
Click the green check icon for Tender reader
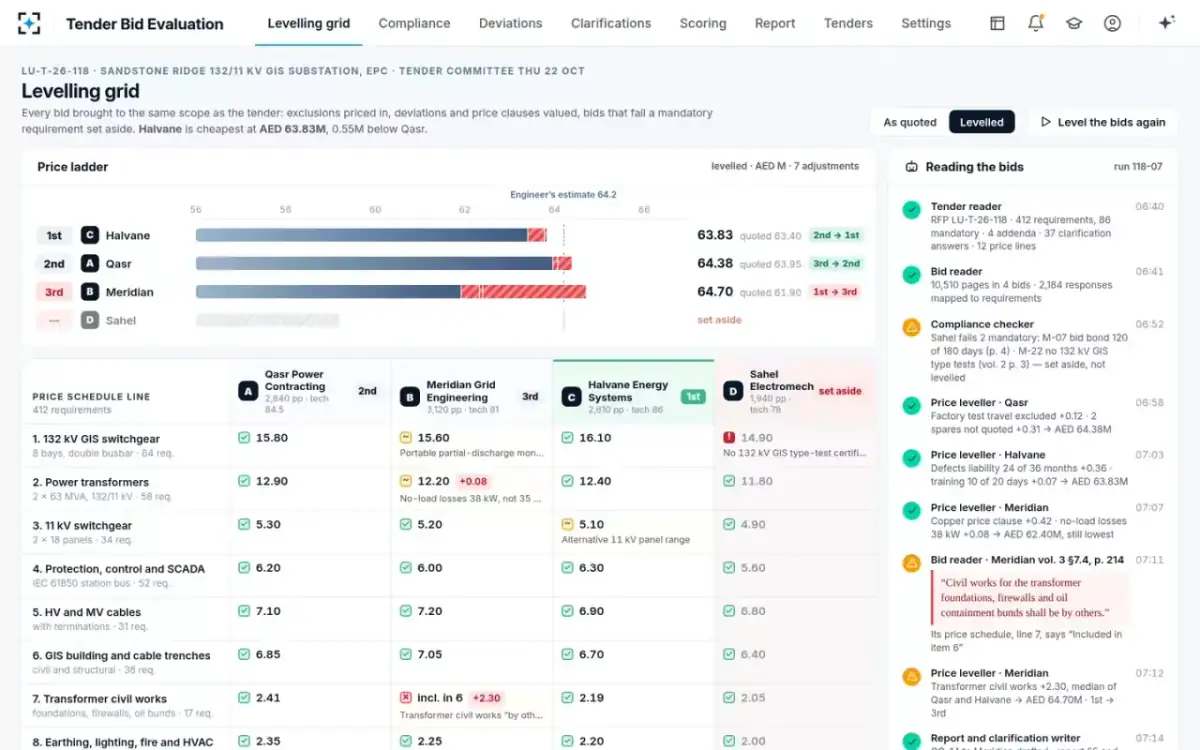point(911,210)
